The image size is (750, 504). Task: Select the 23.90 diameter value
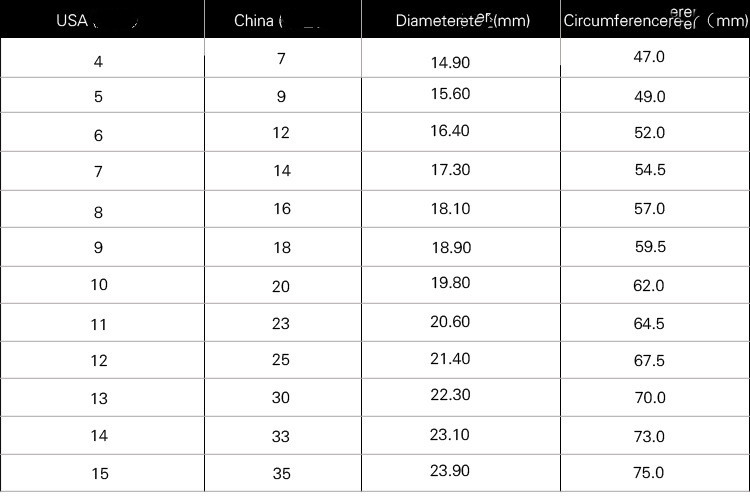[x=449, y=472]
